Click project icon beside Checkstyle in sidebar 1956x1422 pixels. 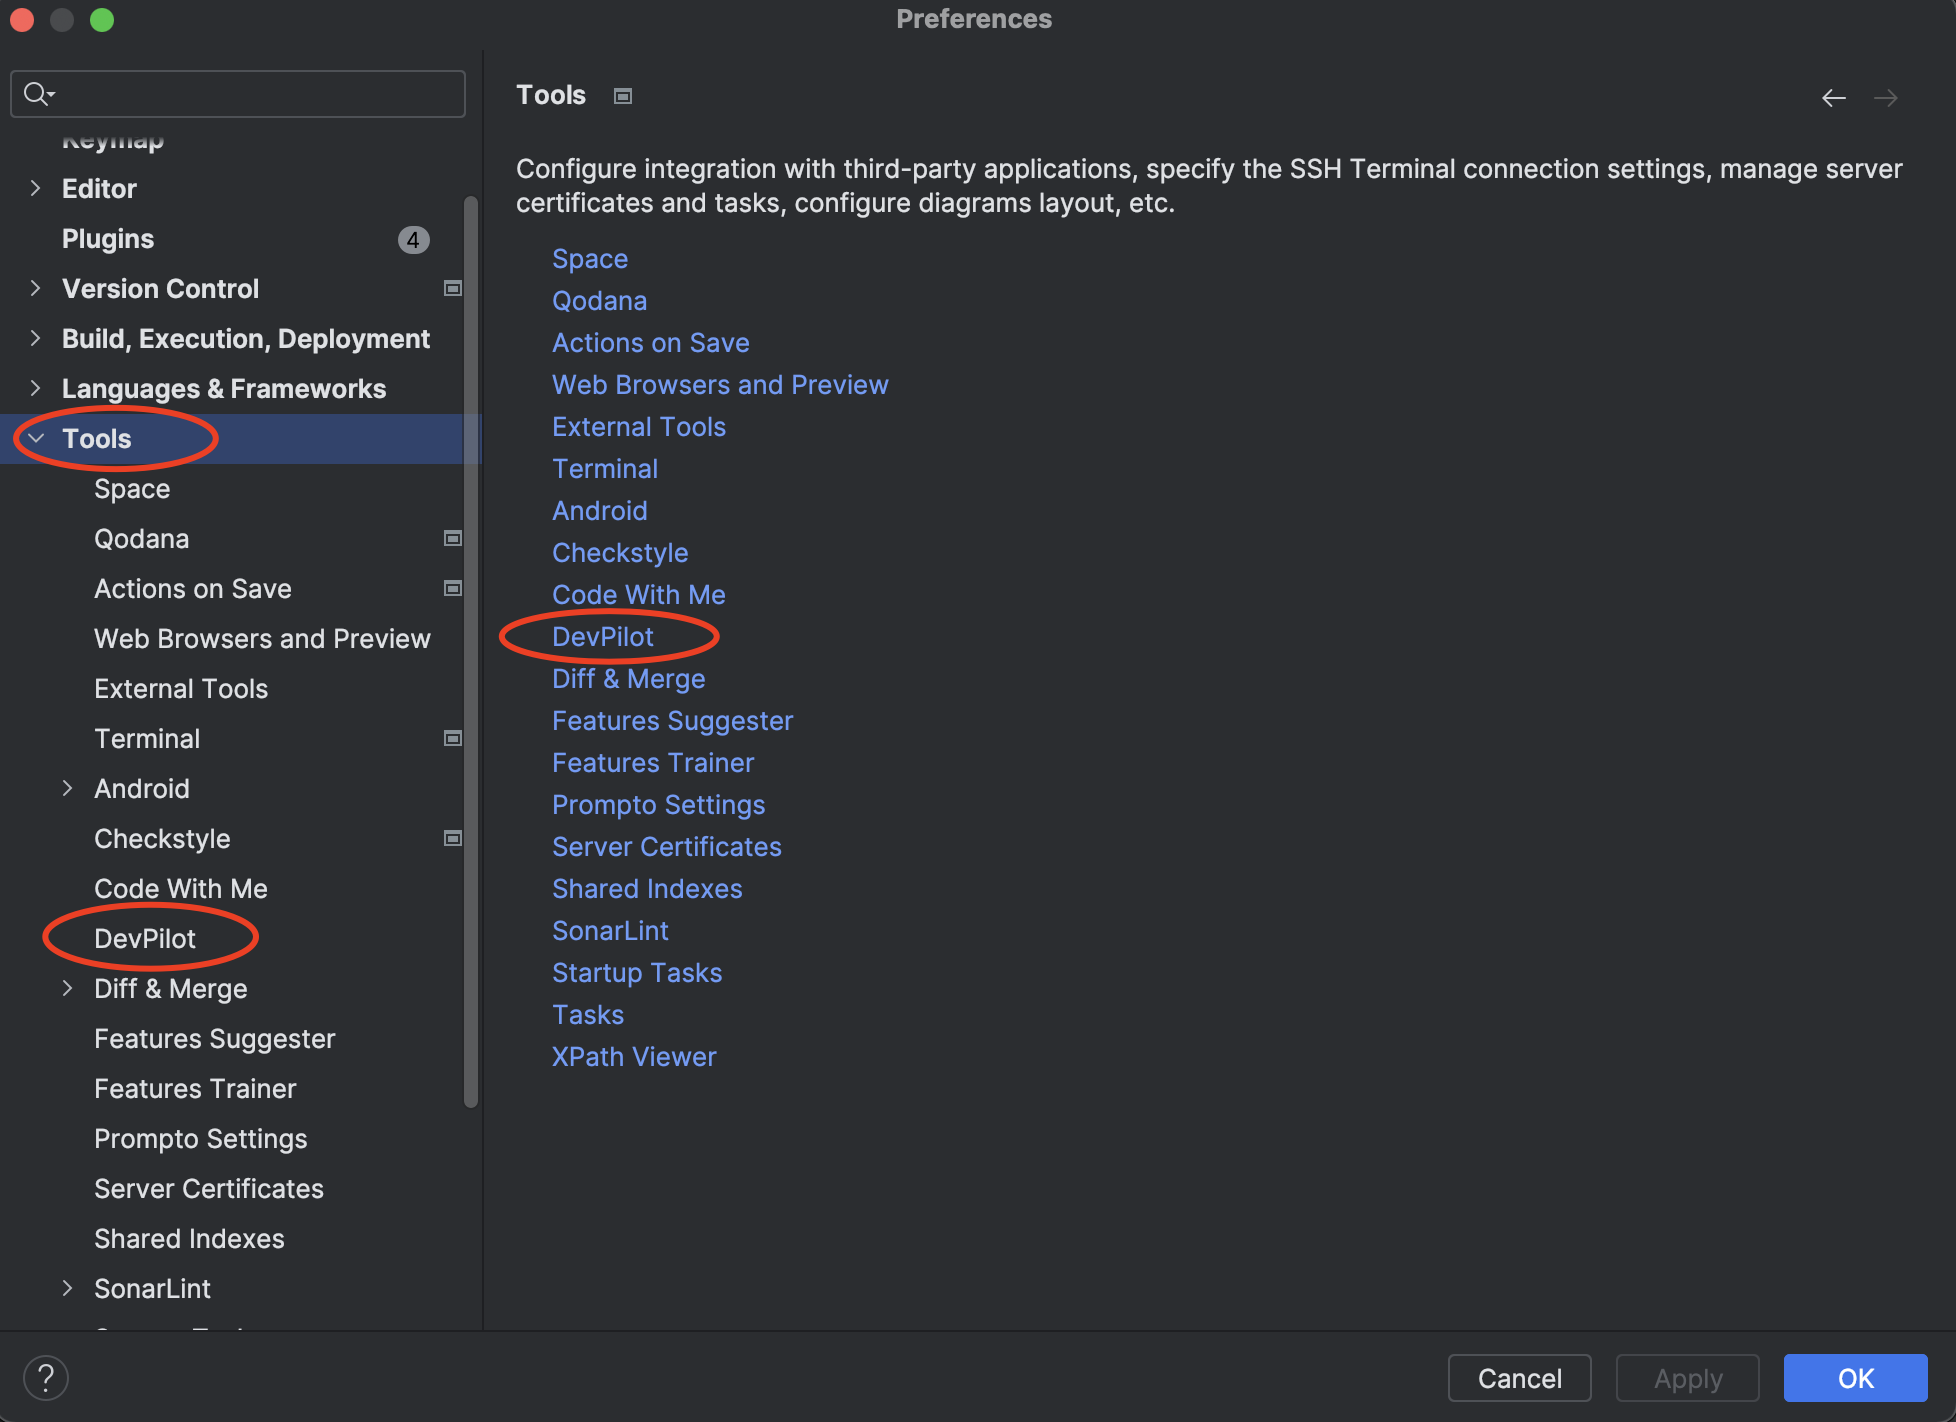(x=453, y=839)
